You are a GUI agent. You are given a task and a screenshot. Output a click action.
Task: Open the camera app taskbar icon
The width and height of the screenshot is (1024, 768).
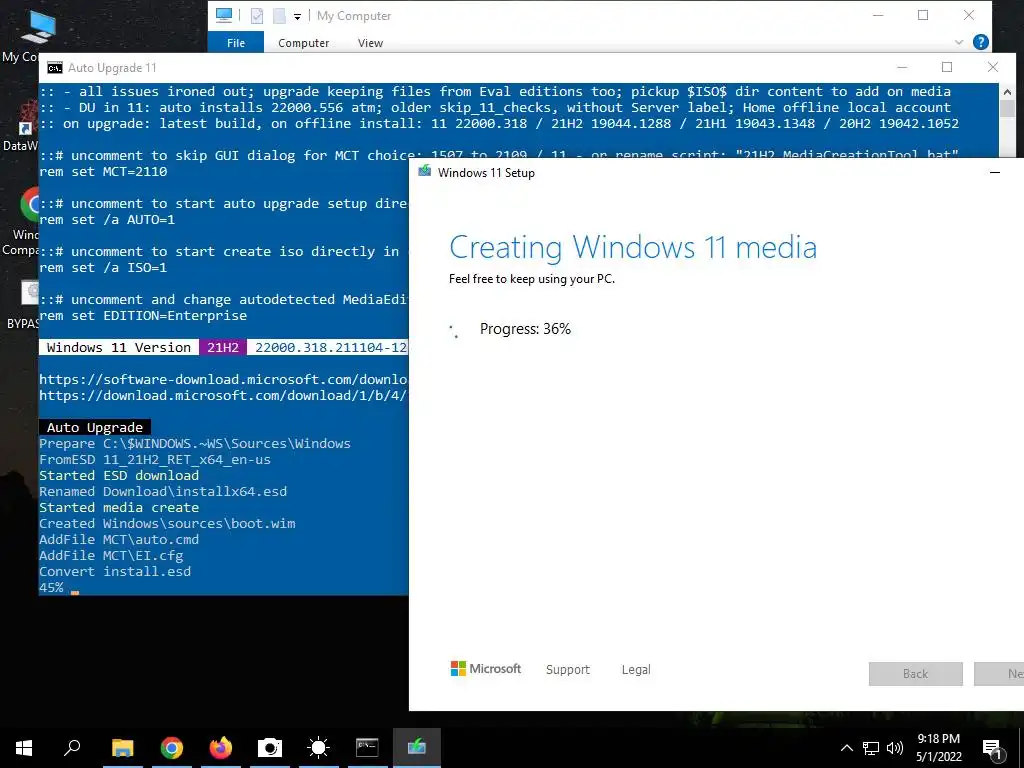coord(269,747)
